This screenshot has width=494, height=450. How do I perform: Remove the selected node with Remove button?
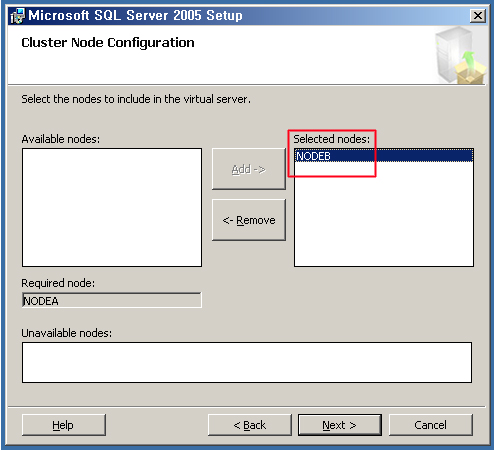249,220
